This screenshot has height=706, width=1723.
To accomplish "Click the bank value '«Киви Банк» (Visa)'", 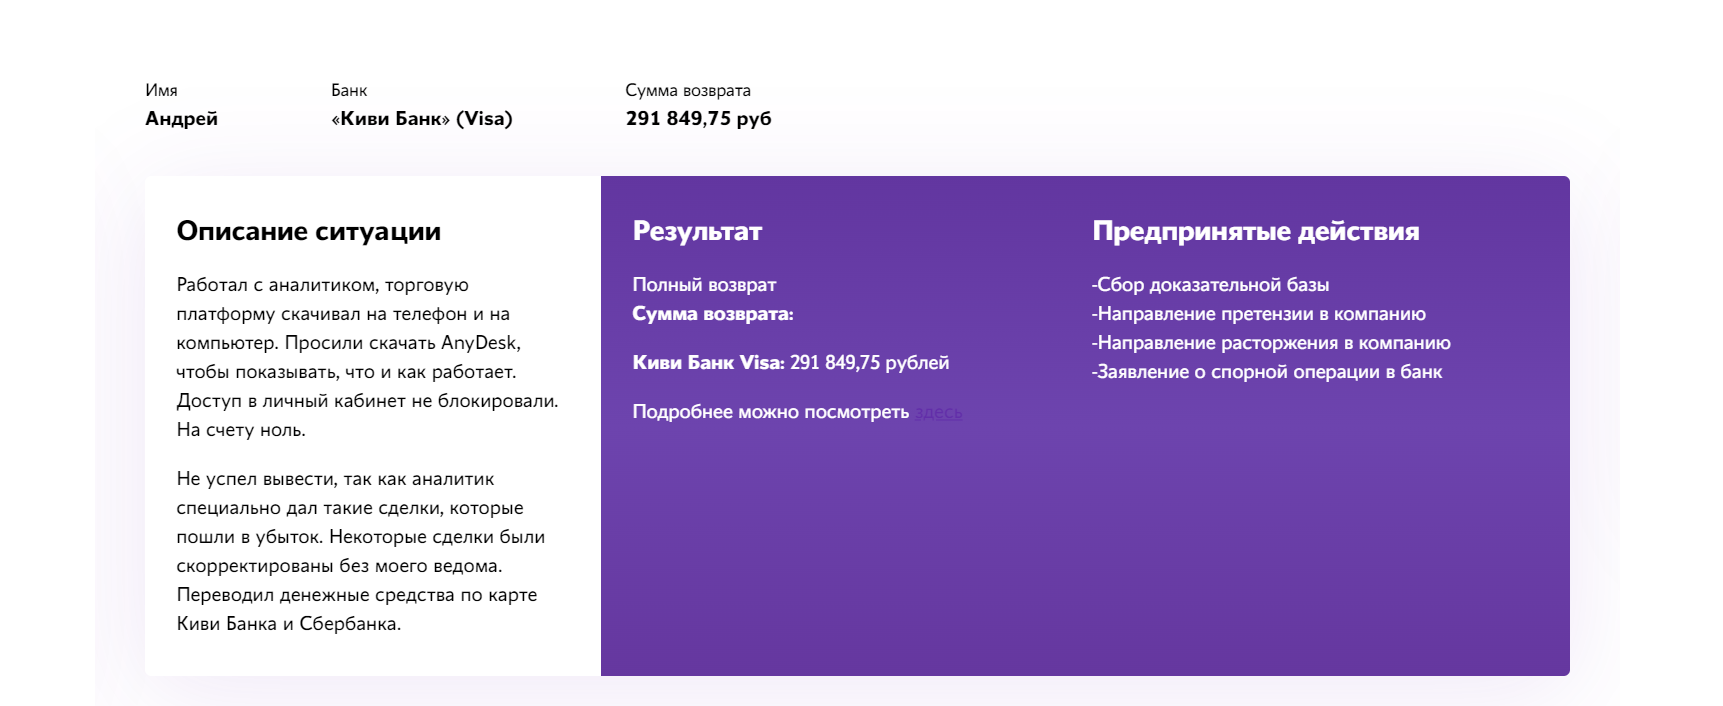I will click(422, 118).
